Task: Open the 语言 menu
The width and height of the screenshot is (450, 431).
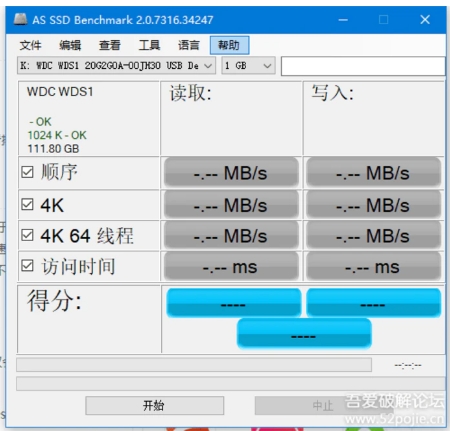Action: click(189, 45)
